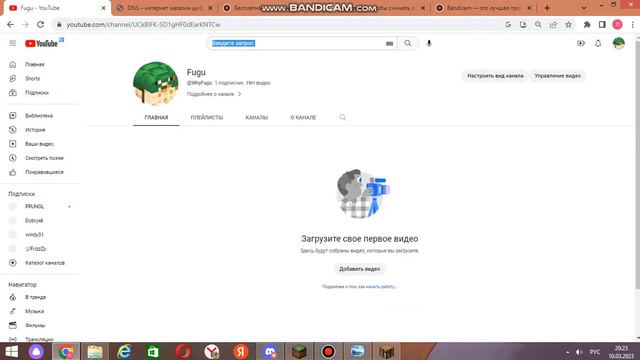This screenshot has width=640, height=360.
Task: Open the YouTube hamburger guide menu
Action: coord(13,43)
